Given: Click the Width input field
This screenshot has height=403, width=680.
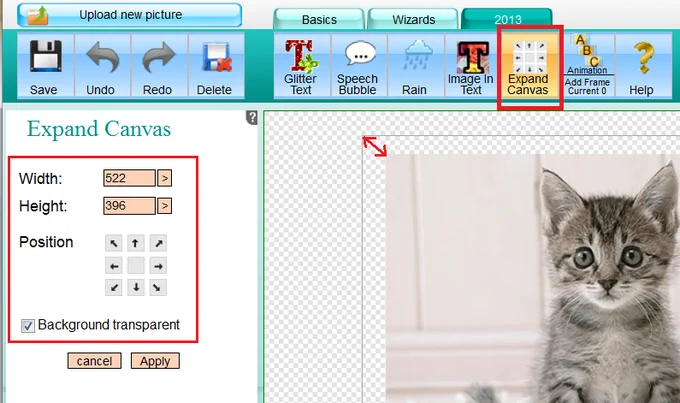Looking at the screenshot, I should (129, 178).
